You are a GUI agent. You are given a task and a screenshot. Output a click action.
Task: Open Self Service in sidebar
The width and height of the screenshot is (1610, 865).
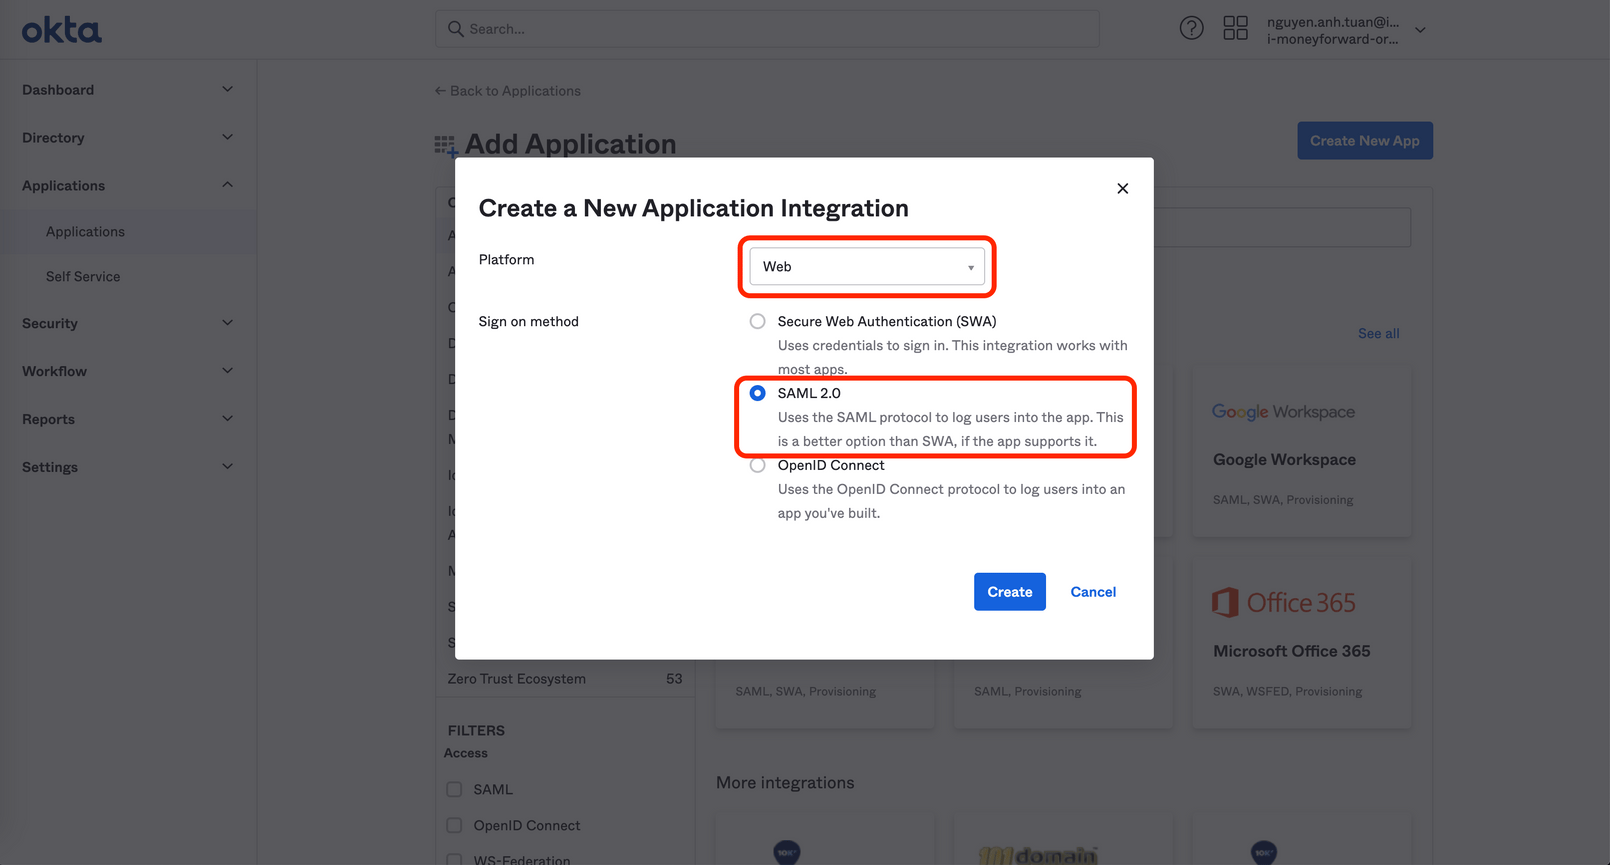(83, 276)
